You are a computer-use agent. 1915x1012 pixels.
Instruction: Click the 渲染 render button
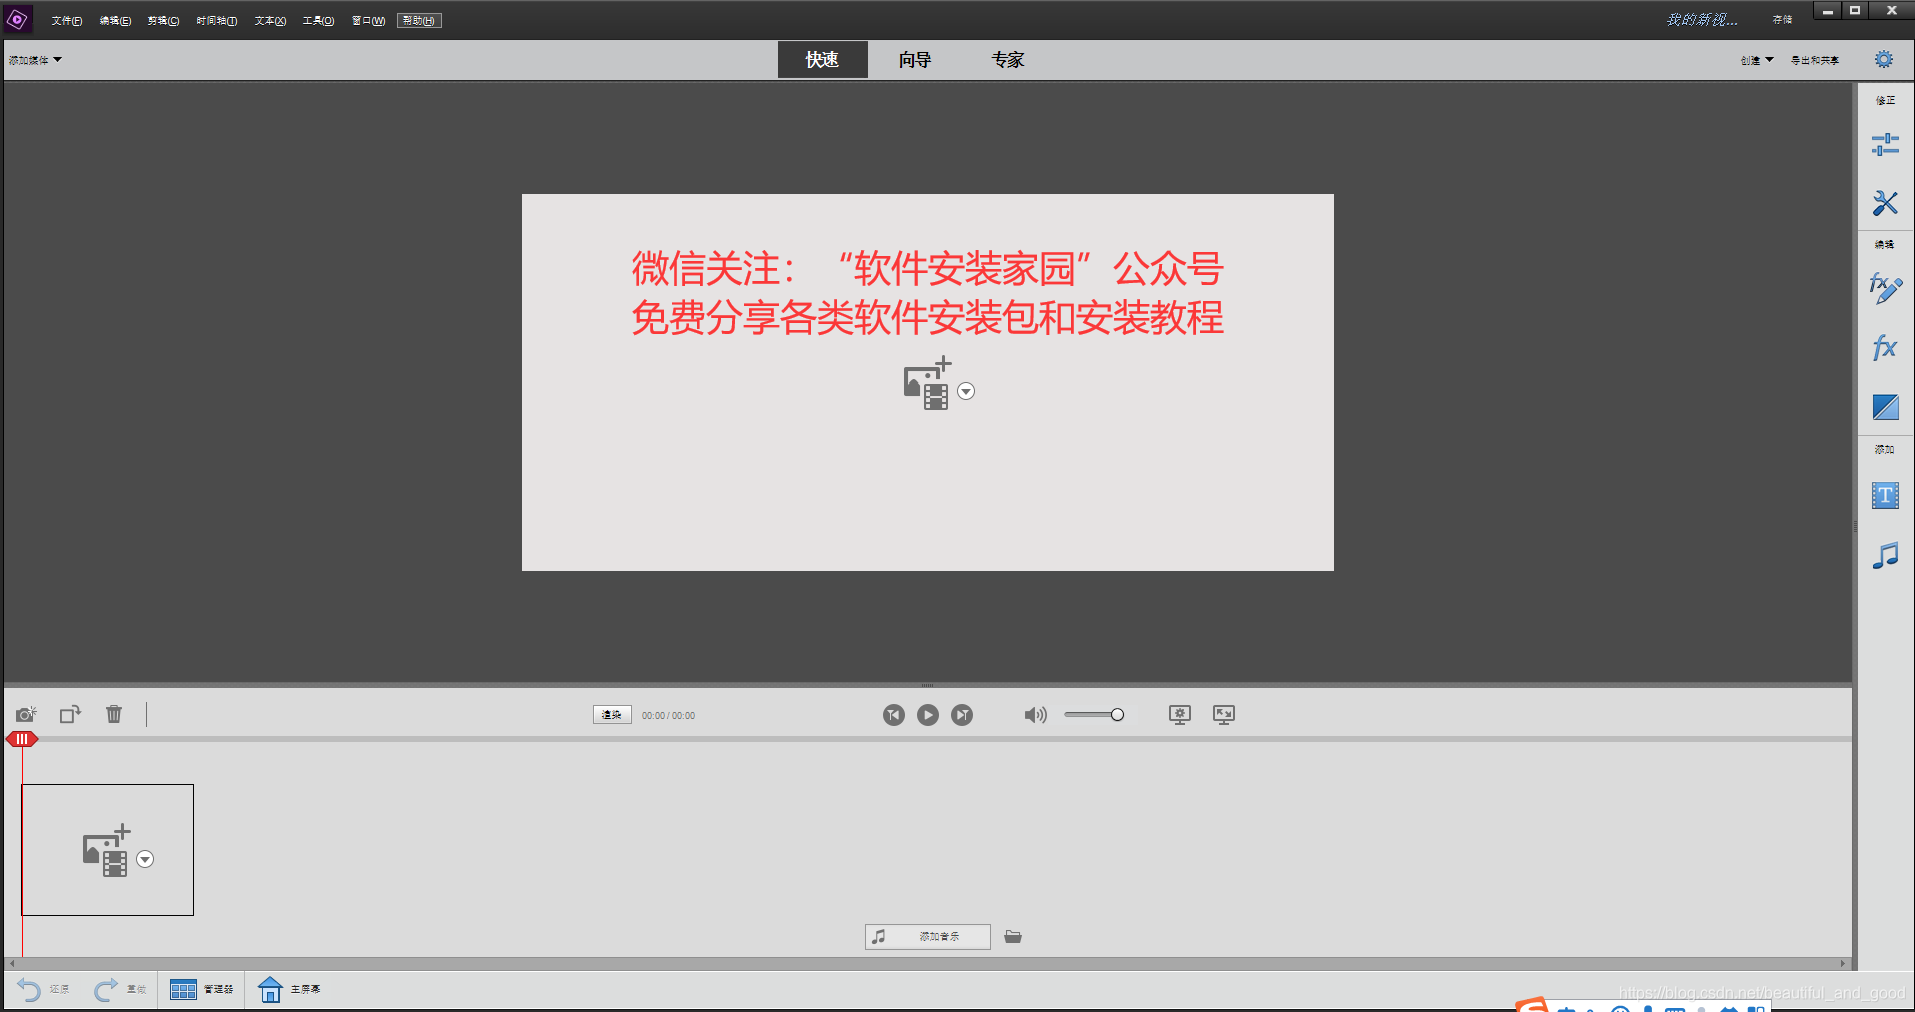click(612, 715)
